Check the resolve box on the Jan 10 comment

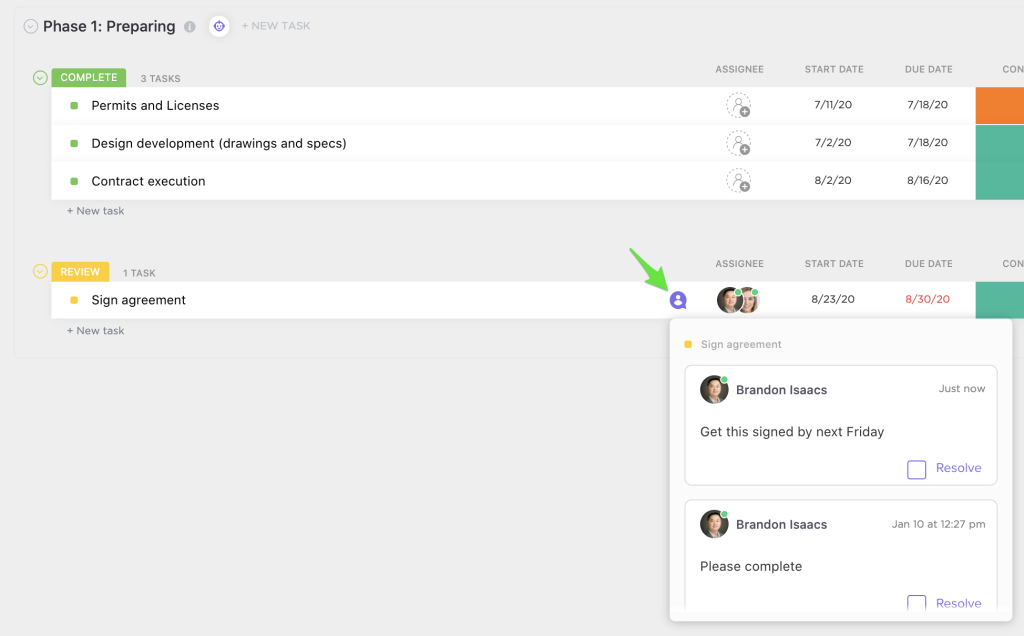pos(916,603)
